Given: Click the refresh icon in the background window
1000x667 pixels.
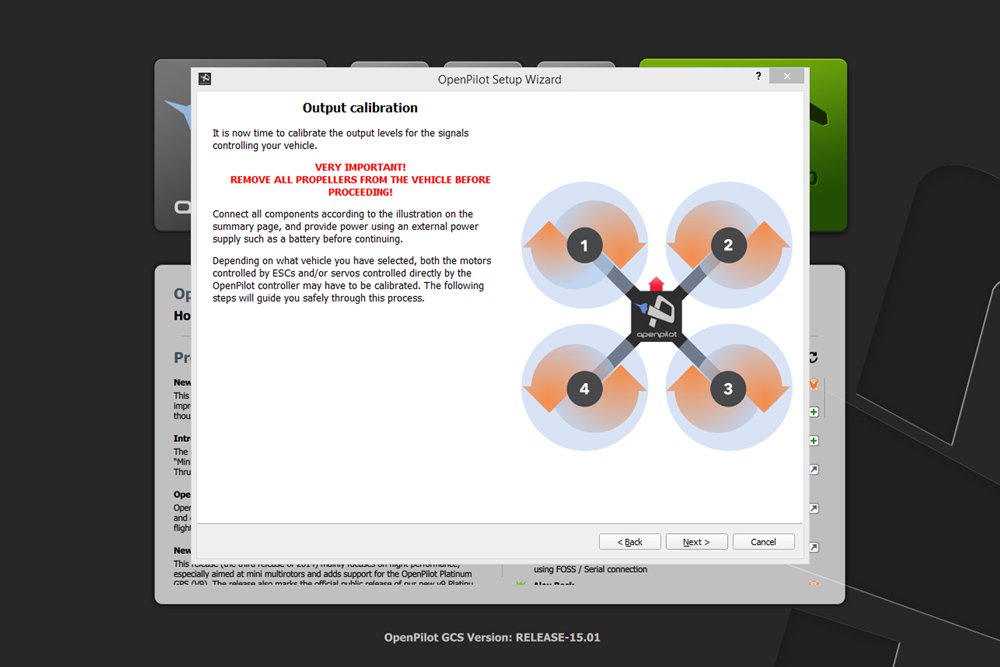Looking at the screenshot, I should click(813, 358).
